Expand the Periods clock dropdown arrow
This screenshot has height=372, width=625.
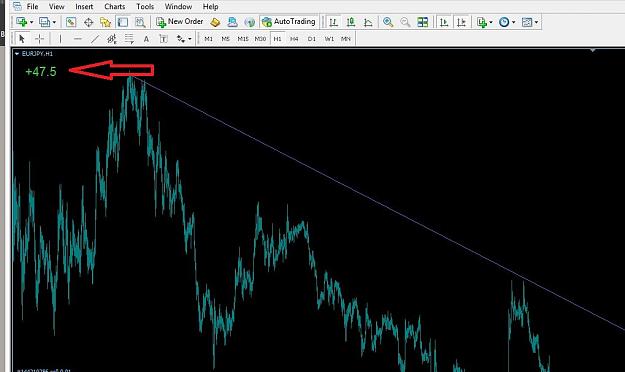(x=513, y=22)
